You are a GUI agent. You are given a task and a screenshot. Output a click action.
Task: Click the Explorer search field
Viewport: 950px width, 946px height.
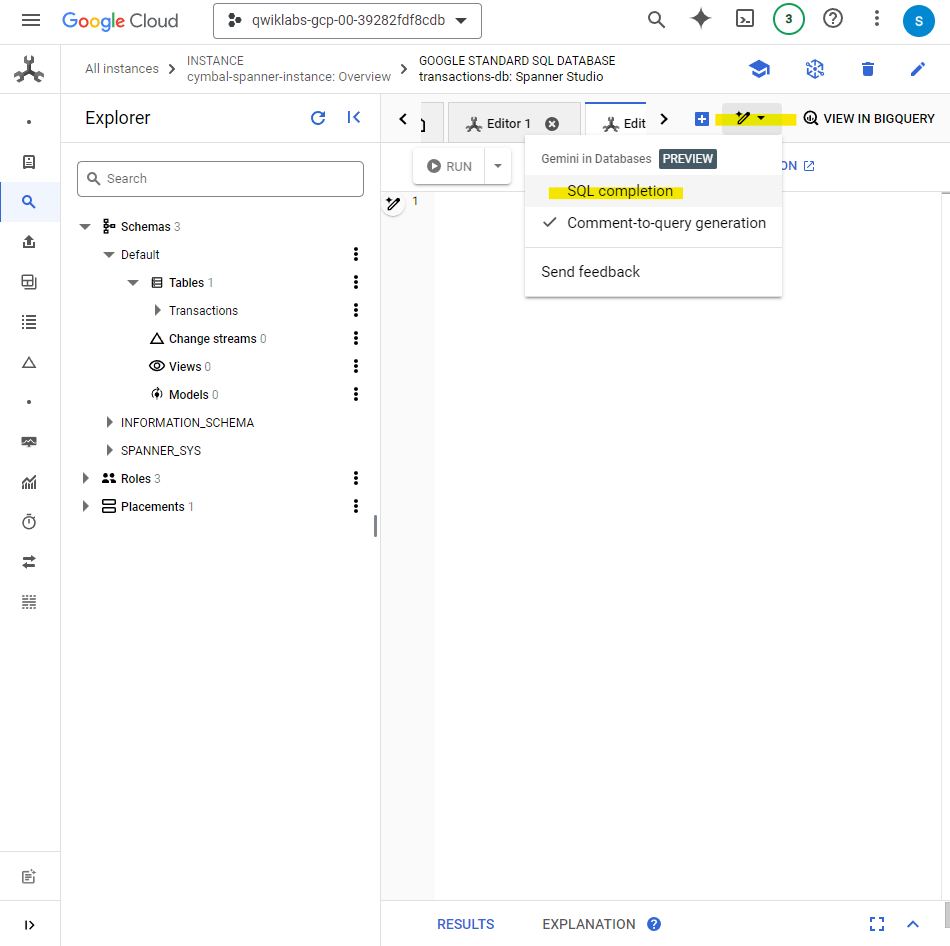point(221,179)
